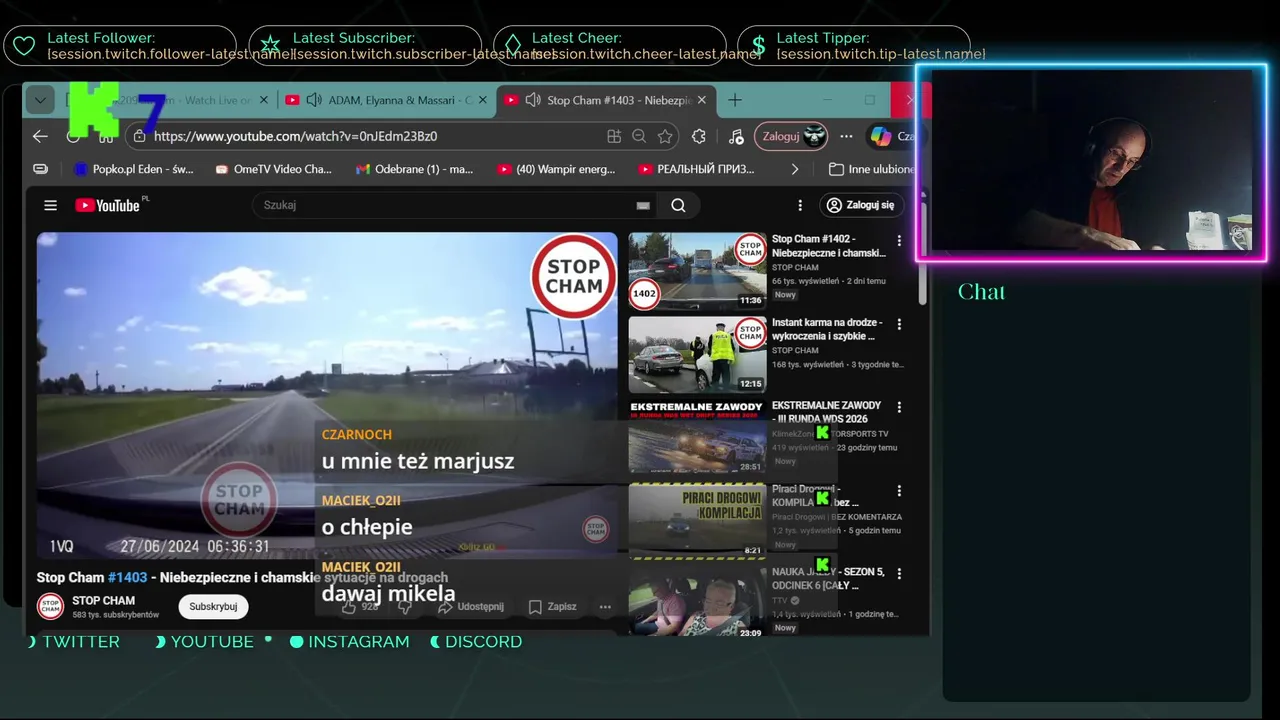Open the 'Stop Cham #1402' video title
The height and width of the screenshot is (720, 1280).
(x=829, y=246)
